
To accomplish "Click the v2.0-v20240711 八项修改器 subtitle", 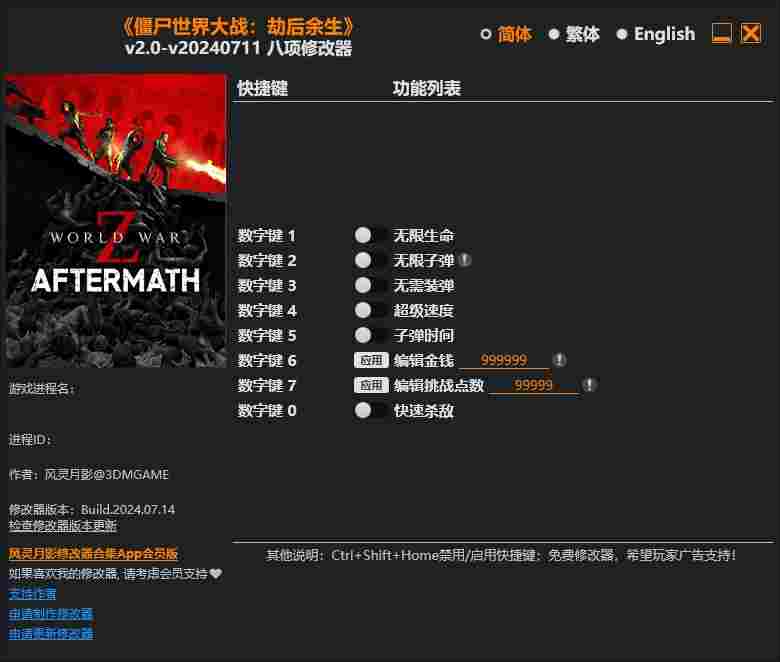I will (x=238, y=48).
